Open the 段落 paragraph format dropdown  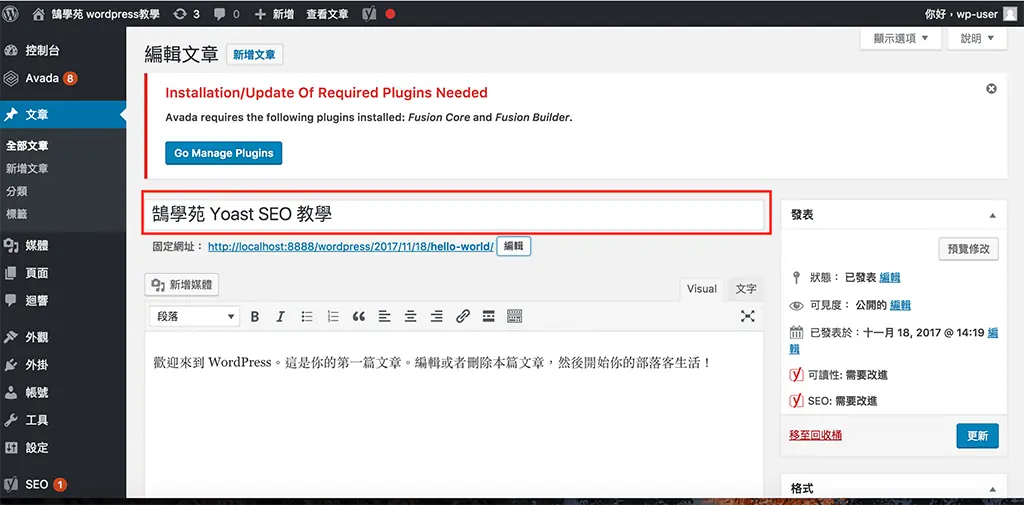tap(194, 317)
